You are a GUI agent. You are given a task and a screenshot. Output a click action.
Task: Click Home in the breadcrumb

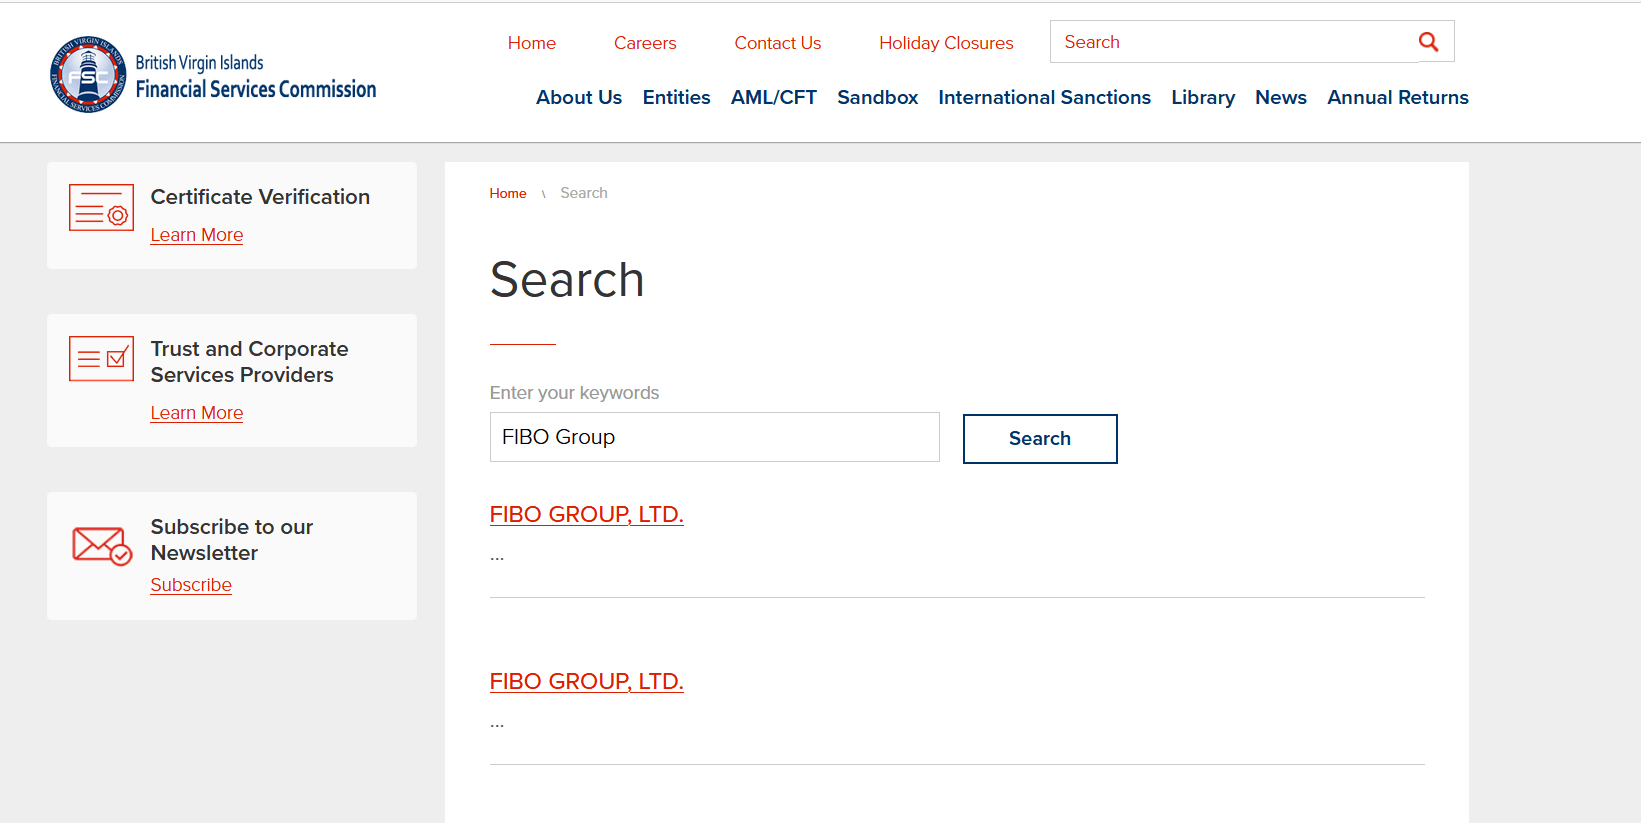point(508,193)
